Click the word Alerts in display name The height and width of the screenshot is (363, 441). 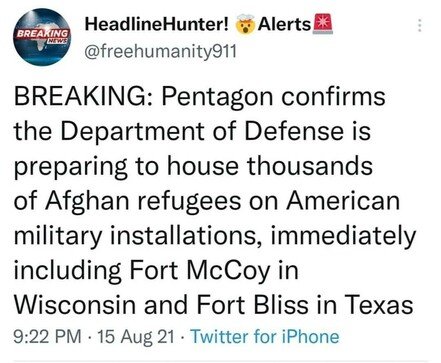tap(284, 24)
